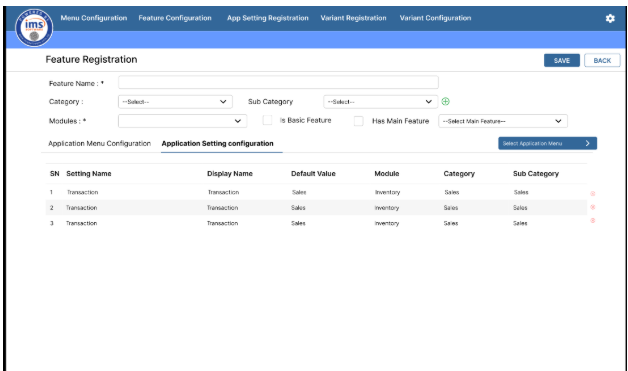The height and width of the screenshot is (371, 628).
Task: Delete row 1 with red remove icon
Action: pyautogui.click(x=593, y=194)
